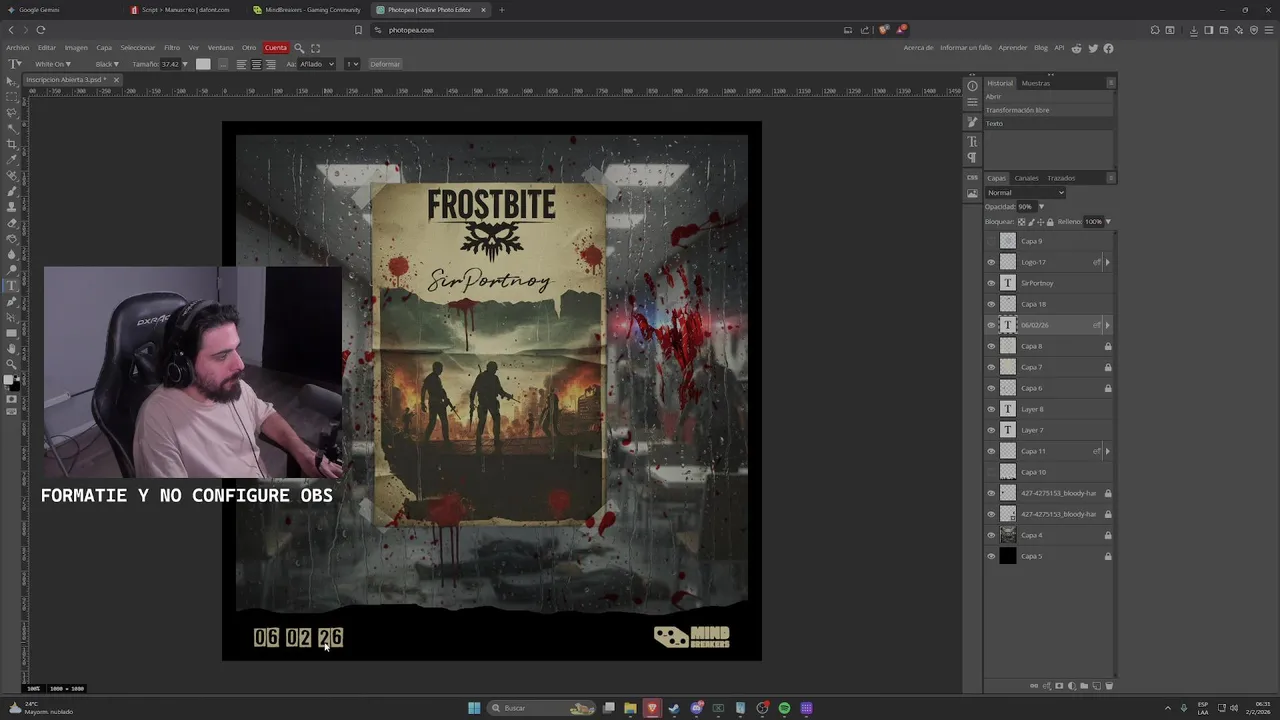Open the Relleno slider dropdown arrow
Viewport: 1280px width, 720px height.
click(1108, 222)
